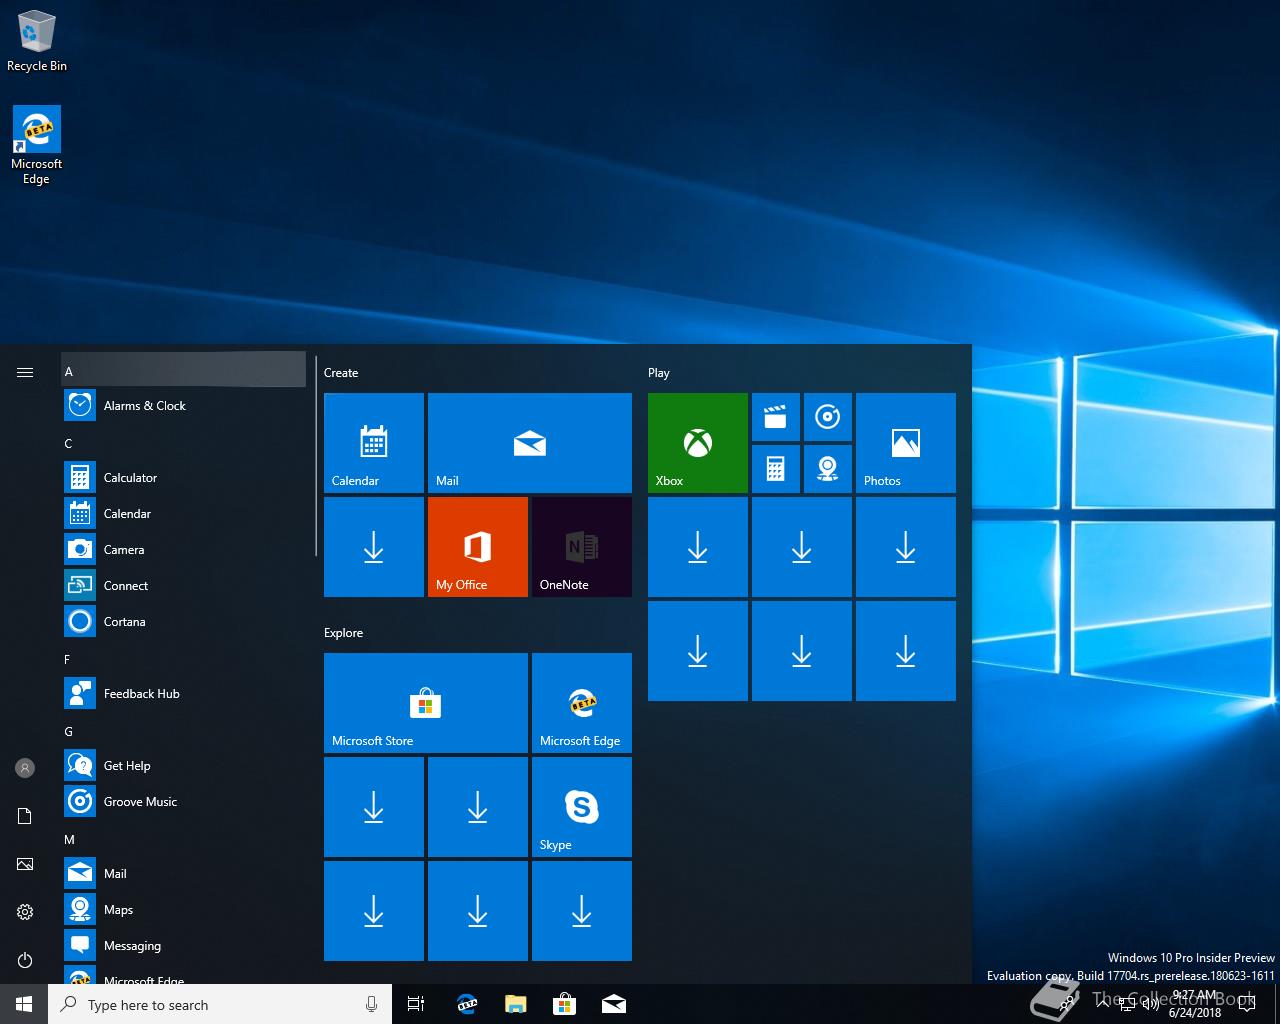Select the letter M section header

point(184,839)
